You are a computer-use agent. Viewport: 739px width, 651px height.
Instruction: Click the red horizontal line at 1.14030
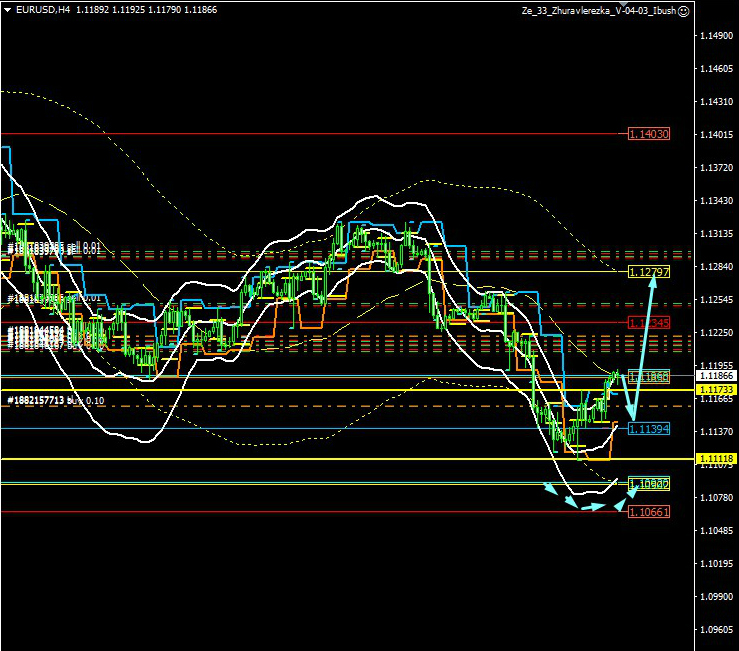[300, 133]
